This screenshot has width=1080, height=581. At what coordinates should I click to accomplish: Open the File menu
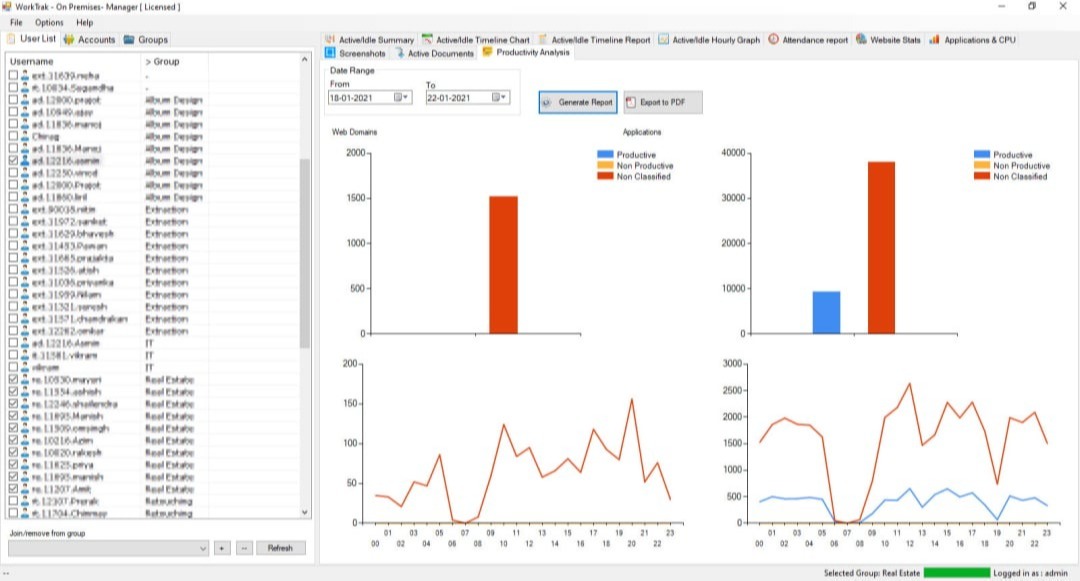[16, 23]
